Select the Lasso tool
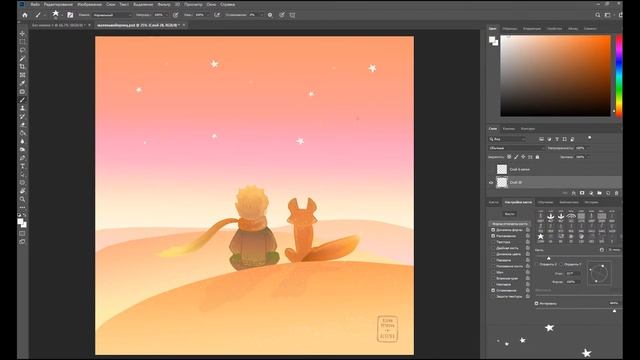This screenshot has width=640, height=360. [x=22, y=50]
